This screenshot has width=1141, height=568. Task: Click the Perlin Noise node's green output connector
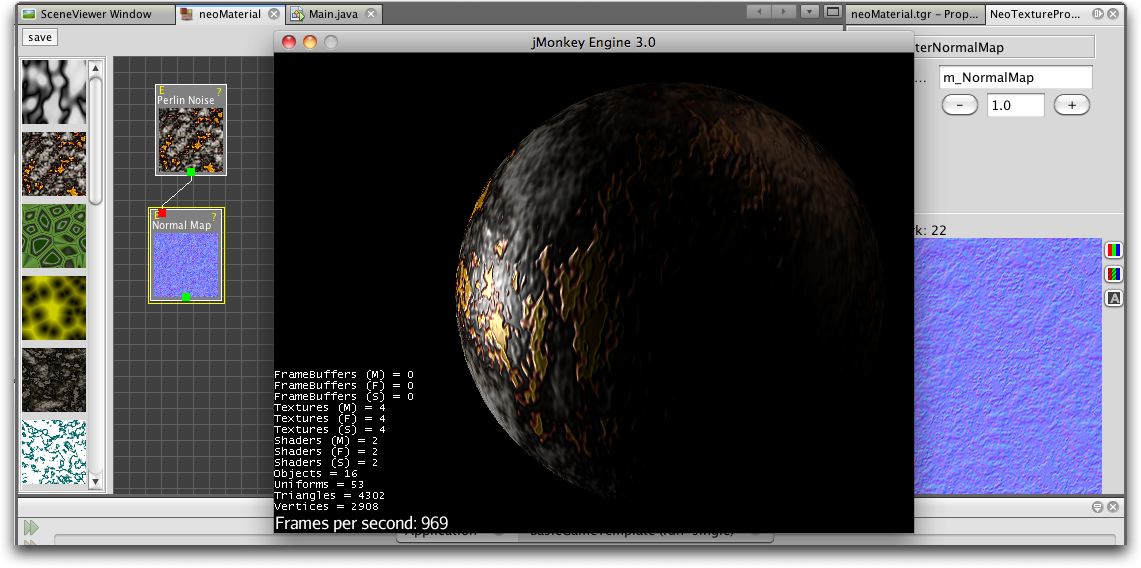(x=191, y=172)
